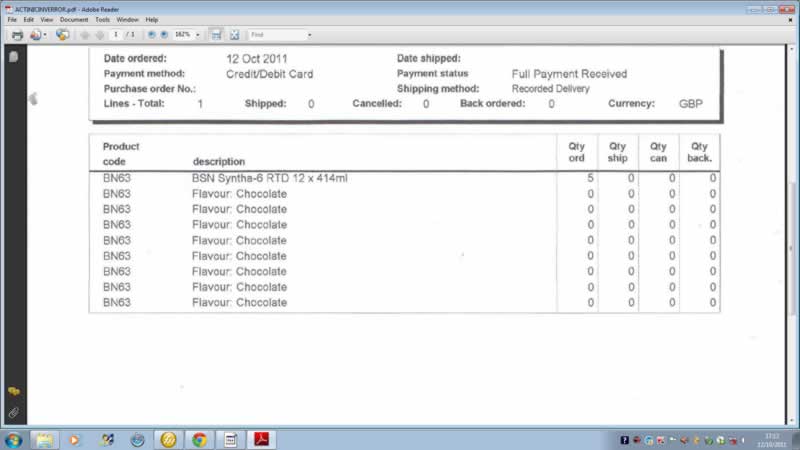Image resolution: width=800 pixels, height=450 pixels.
Task: Go to the next page arrow
Action: coord(99,34)
